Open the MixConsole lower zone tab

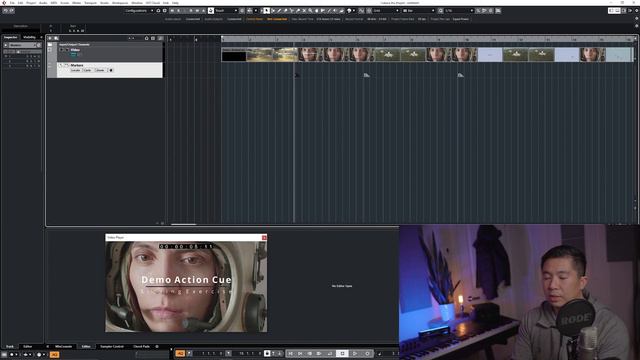[x=63, y=347]
